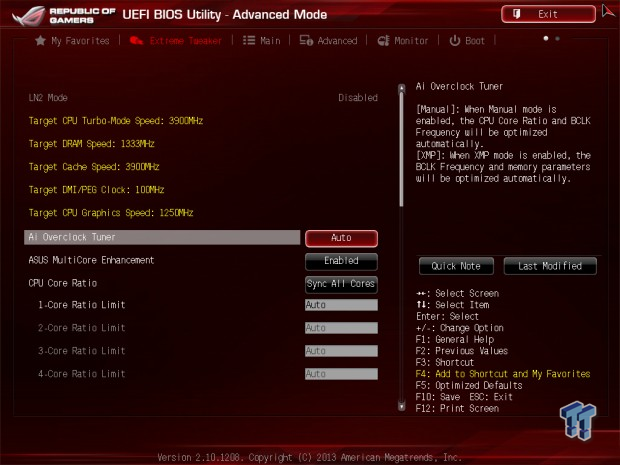Click the 2-Core Ratio Limit label
Screen dimensions: 620x465
pyautogui.click(x=81, y=328)
